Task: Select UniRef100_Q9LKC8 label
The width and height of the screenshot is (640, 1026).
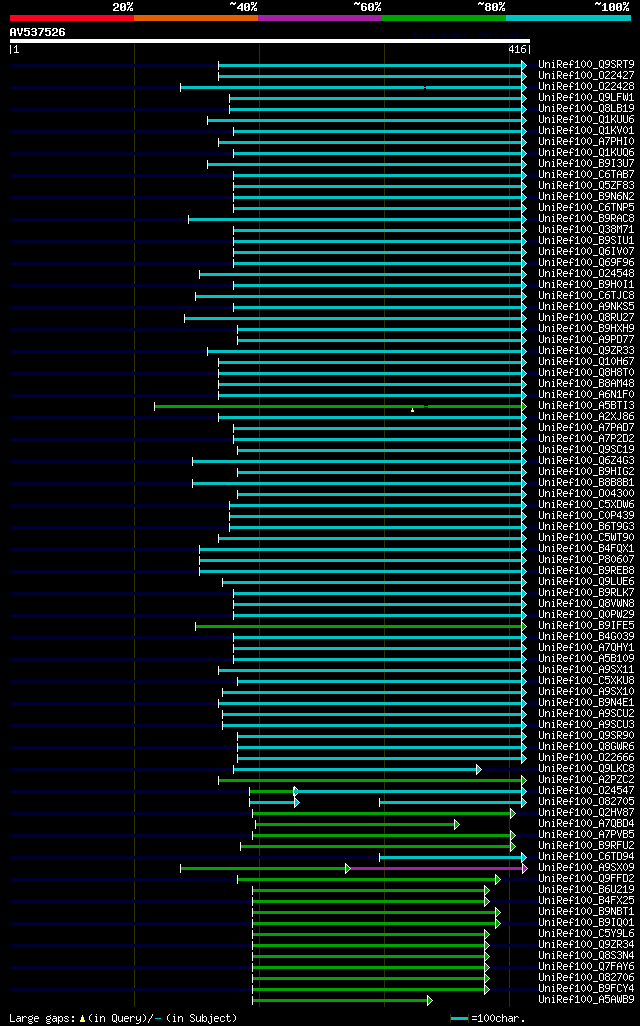Action: point(586,769)
